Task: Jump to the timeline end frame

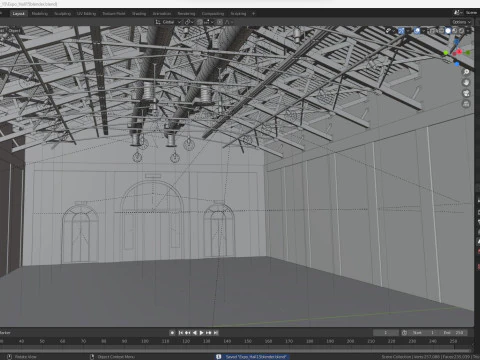Action: [216, 333]
